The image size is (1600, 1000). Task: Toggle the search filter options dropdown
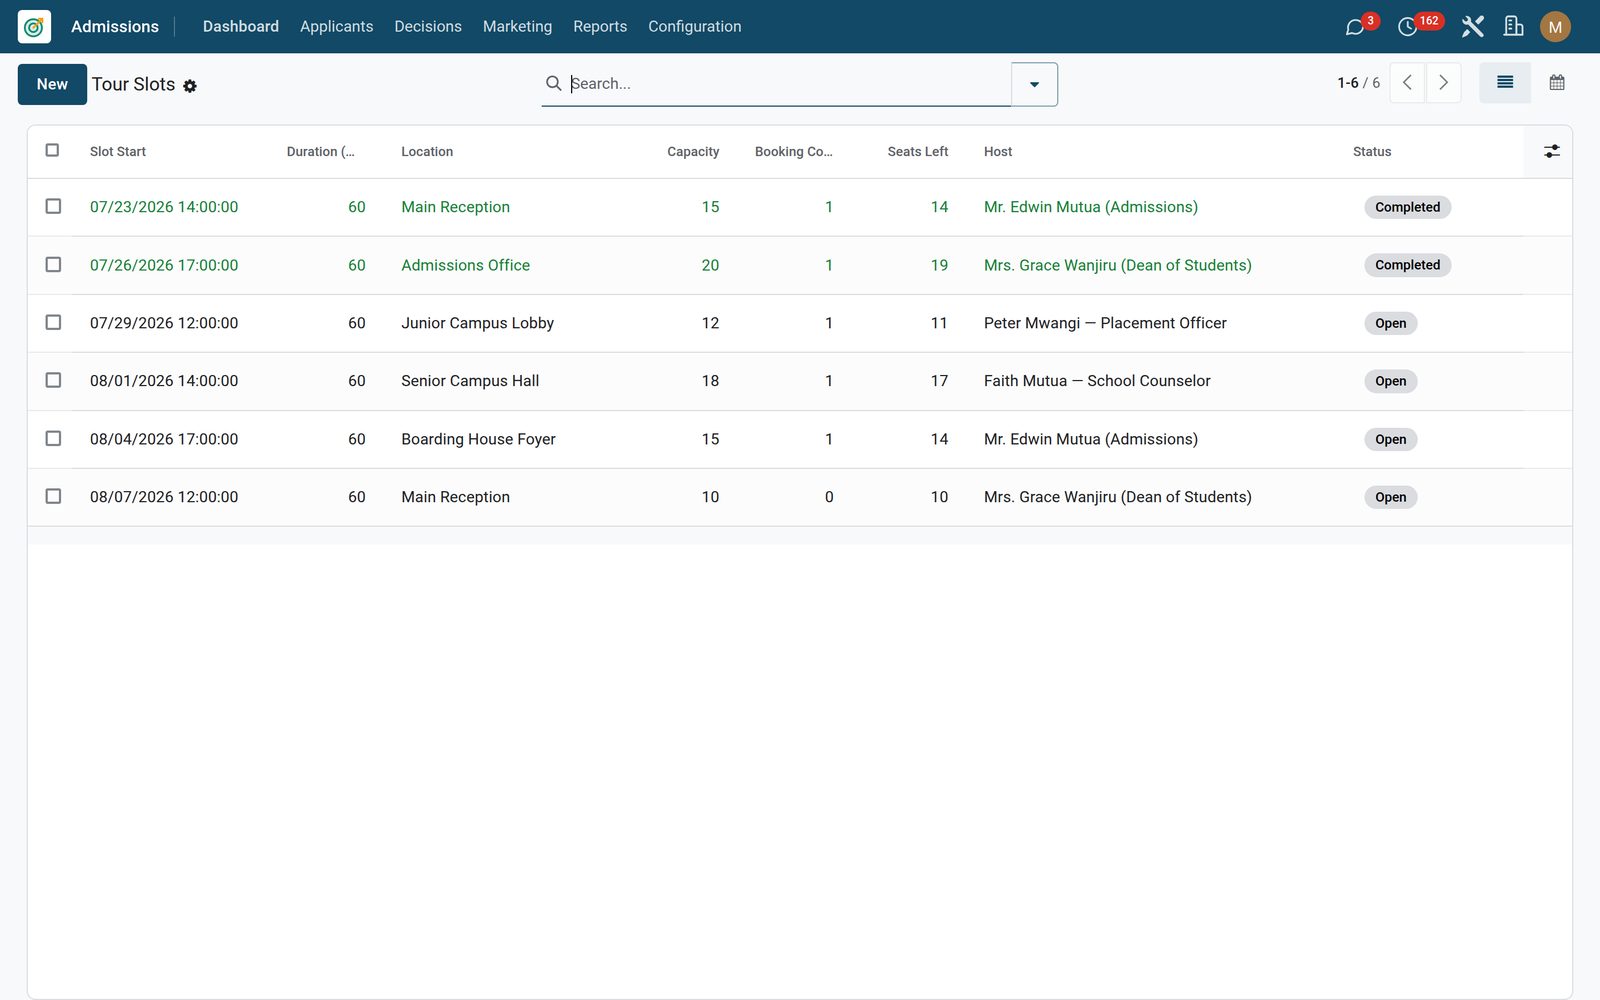pyautogui.click(x=1034, y=84)
